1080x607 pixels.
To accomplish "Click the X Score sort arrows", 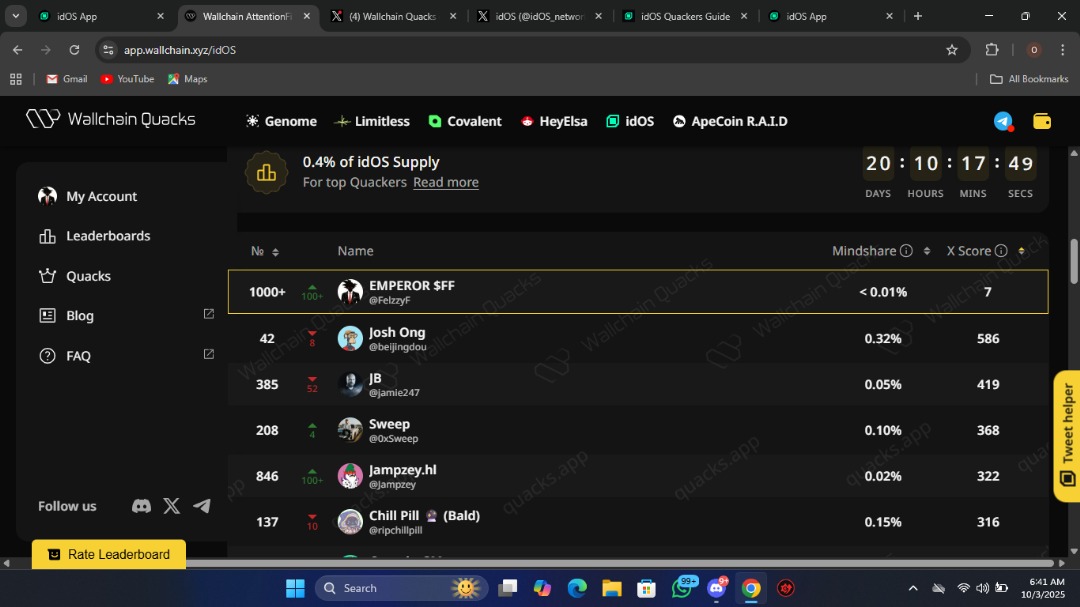I will [1021, 251].
